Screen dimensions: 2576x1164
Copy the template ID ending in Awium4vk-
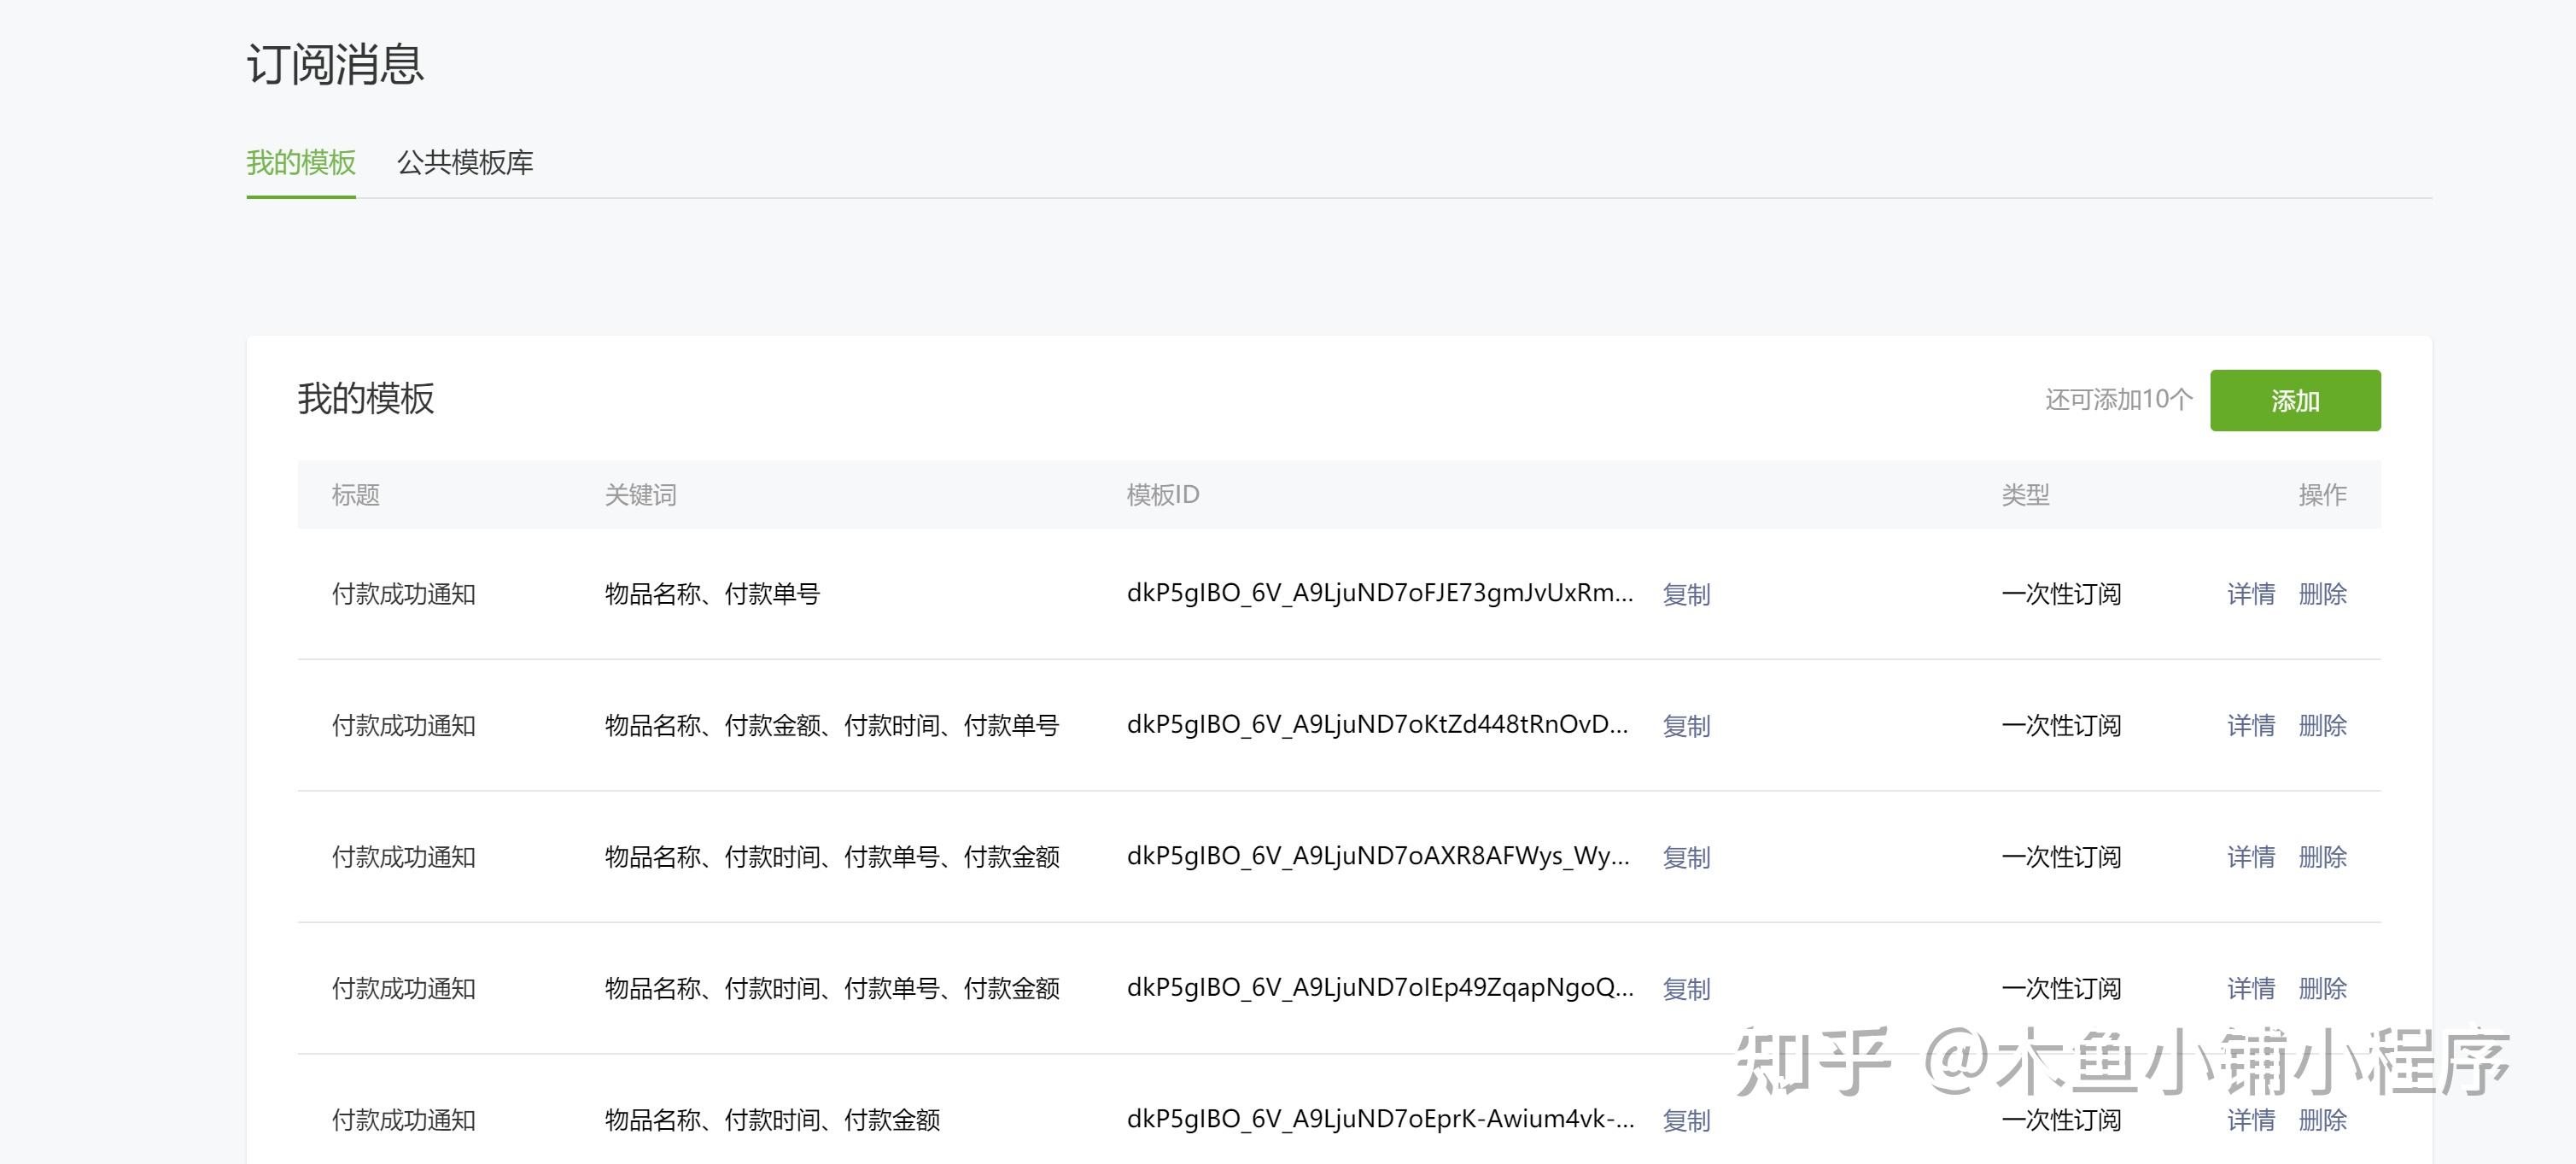1686,1120
